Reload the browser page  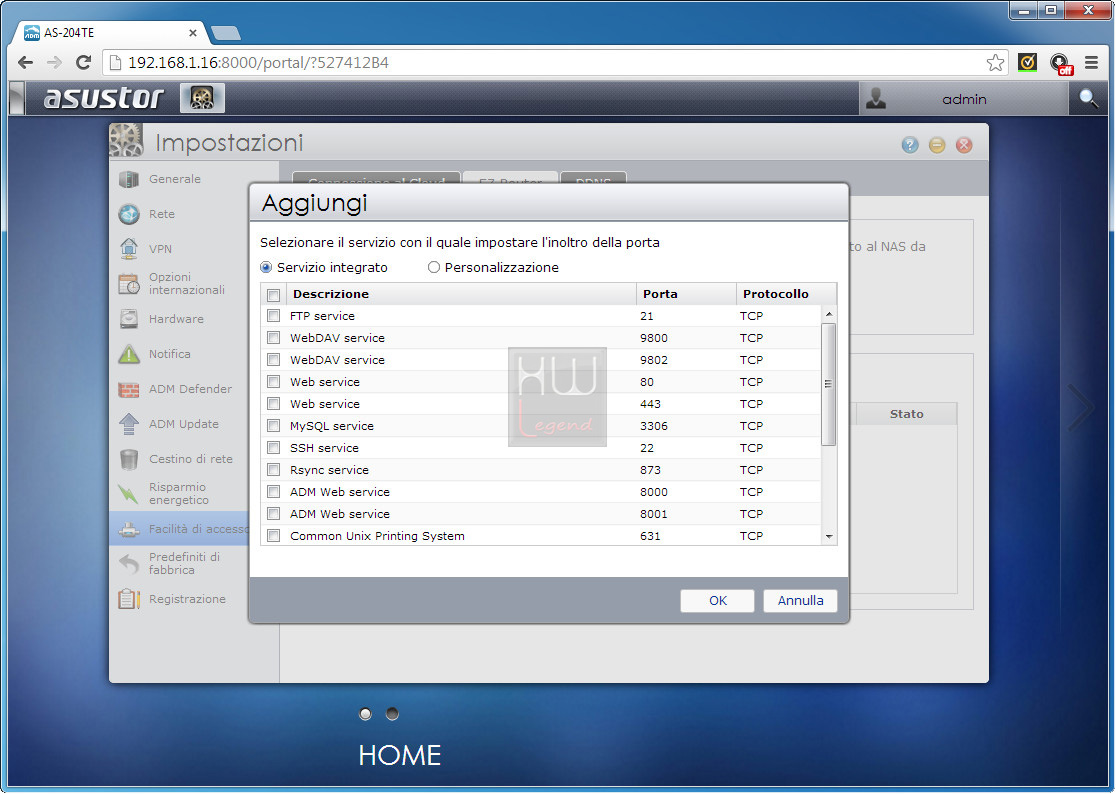pyautogui.click(x=83, y=63)
